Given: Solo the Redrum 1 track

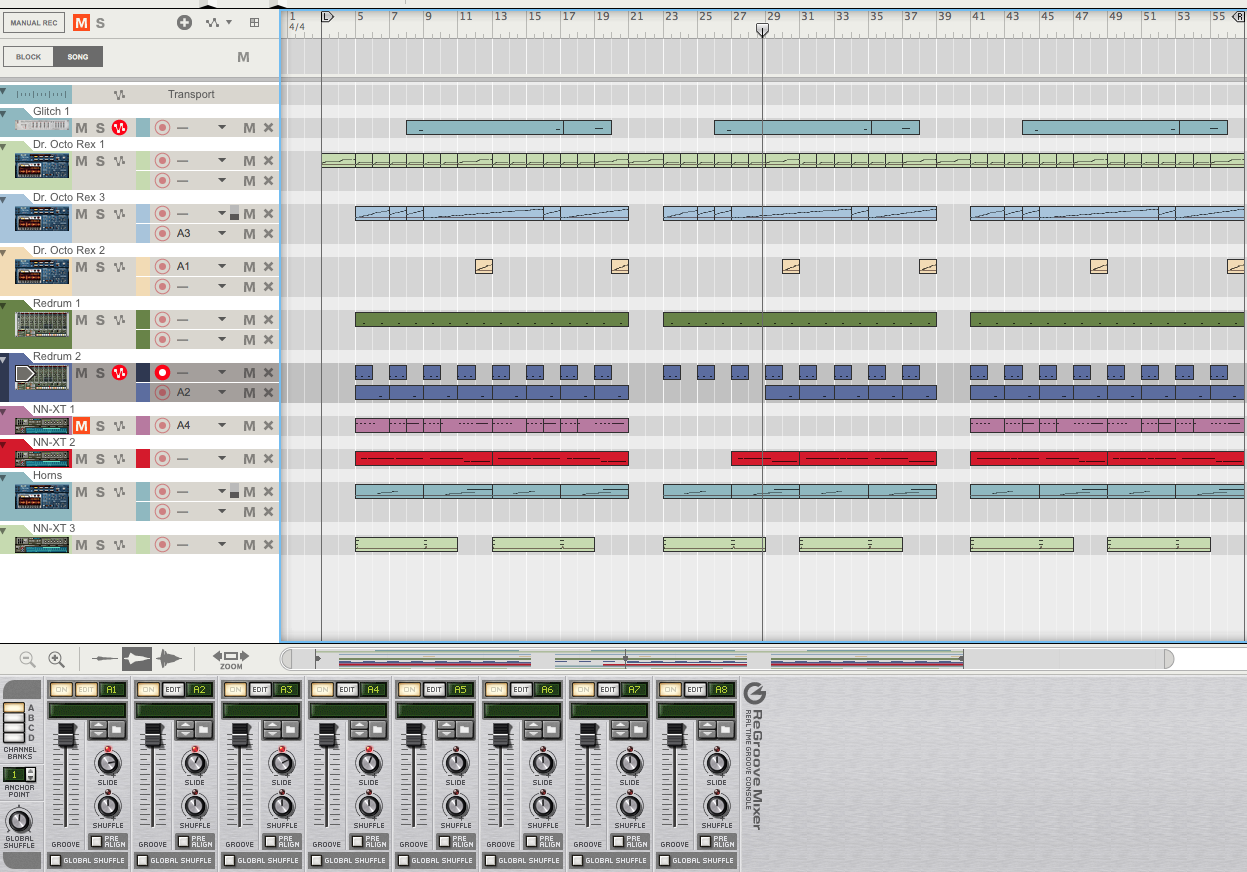Looking at the screenshot, I should click(x=100, y=319).
